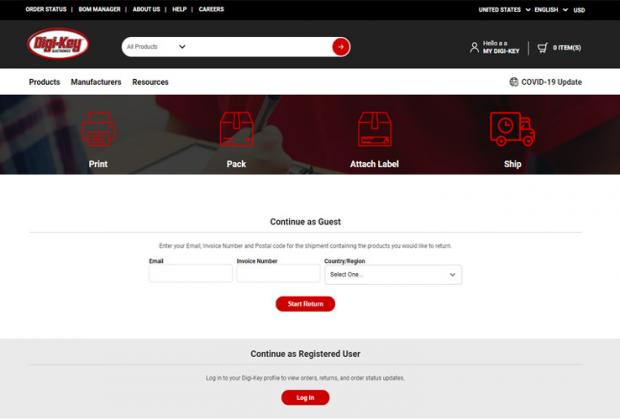Click the Start Return button
Screen dimensions: 620x420
click(305, 304)
